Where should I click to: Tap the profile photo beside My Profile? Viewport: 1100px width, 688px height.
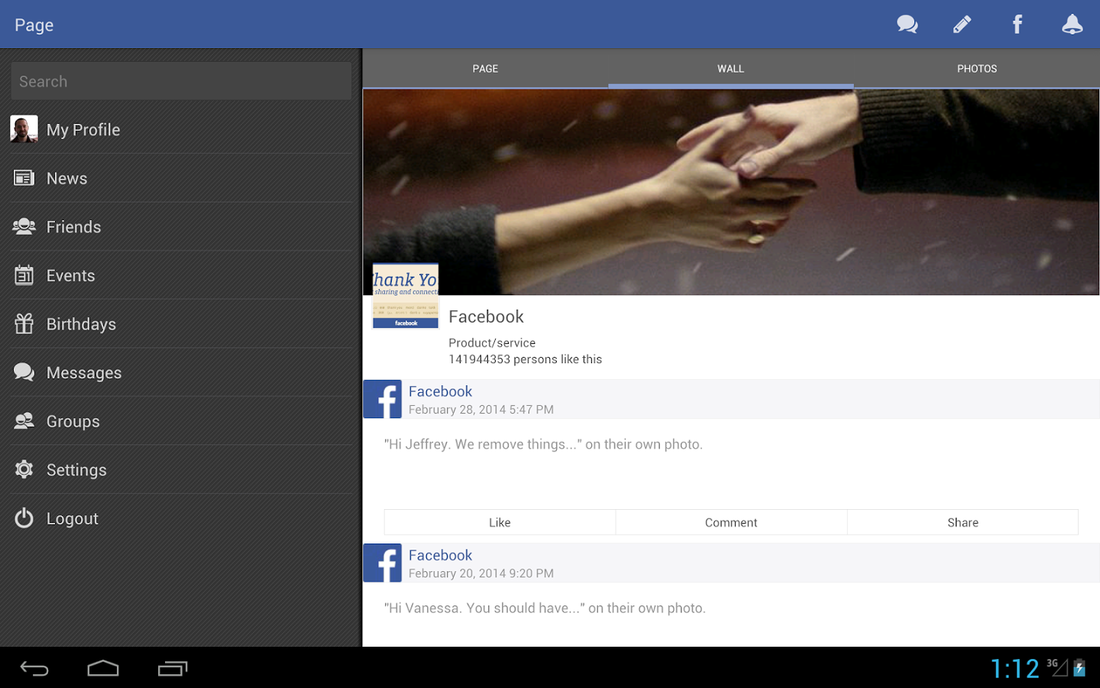tap(24, 130)
